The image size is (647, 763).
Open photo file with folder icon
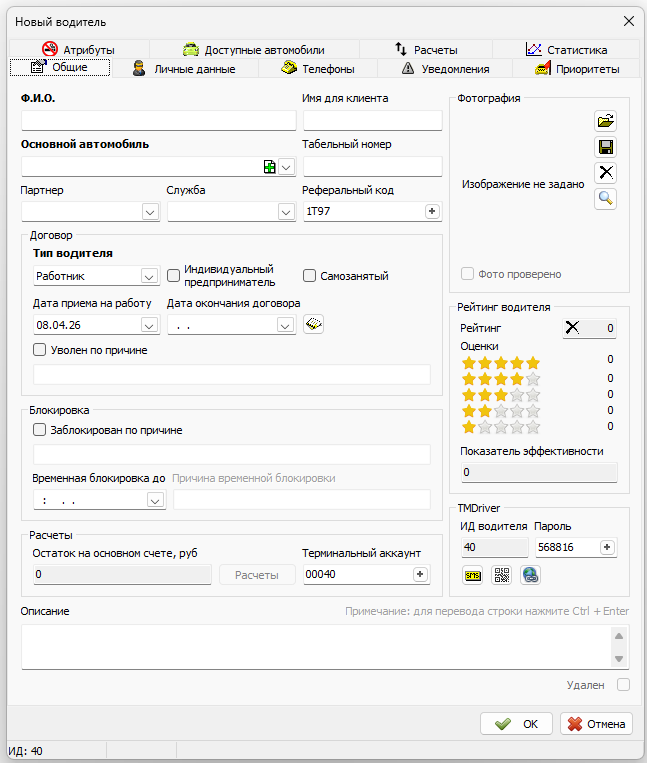pos(605,121)
